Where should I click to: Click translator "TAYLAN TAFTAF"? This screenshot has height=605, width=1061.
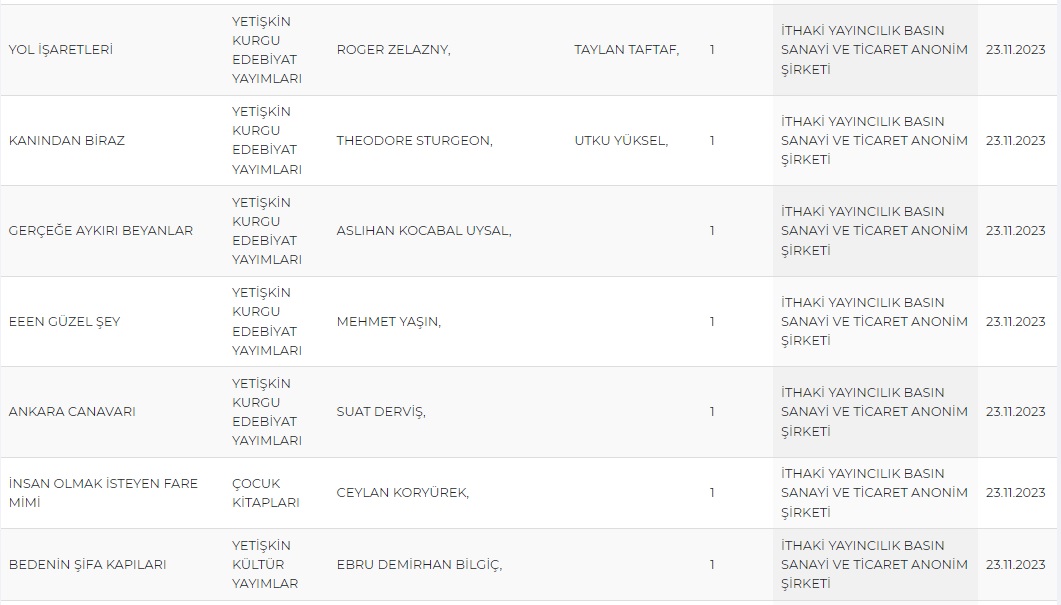[627, 49]
